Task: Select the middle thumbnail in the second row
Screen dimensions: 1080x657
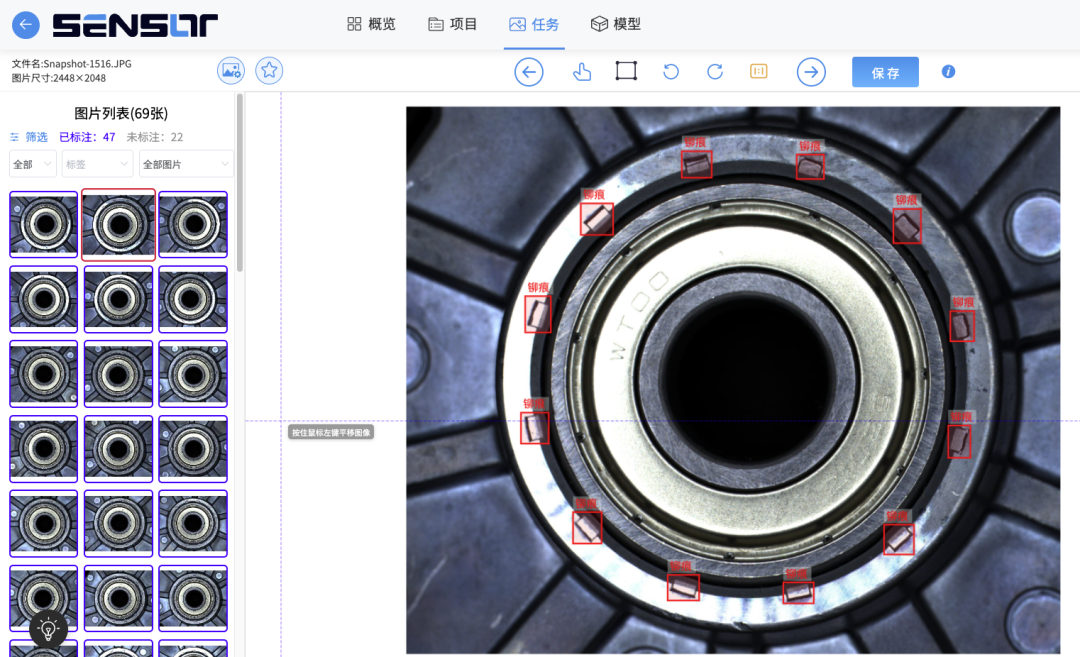Action: pyautogui.click(x=118, y=299)
